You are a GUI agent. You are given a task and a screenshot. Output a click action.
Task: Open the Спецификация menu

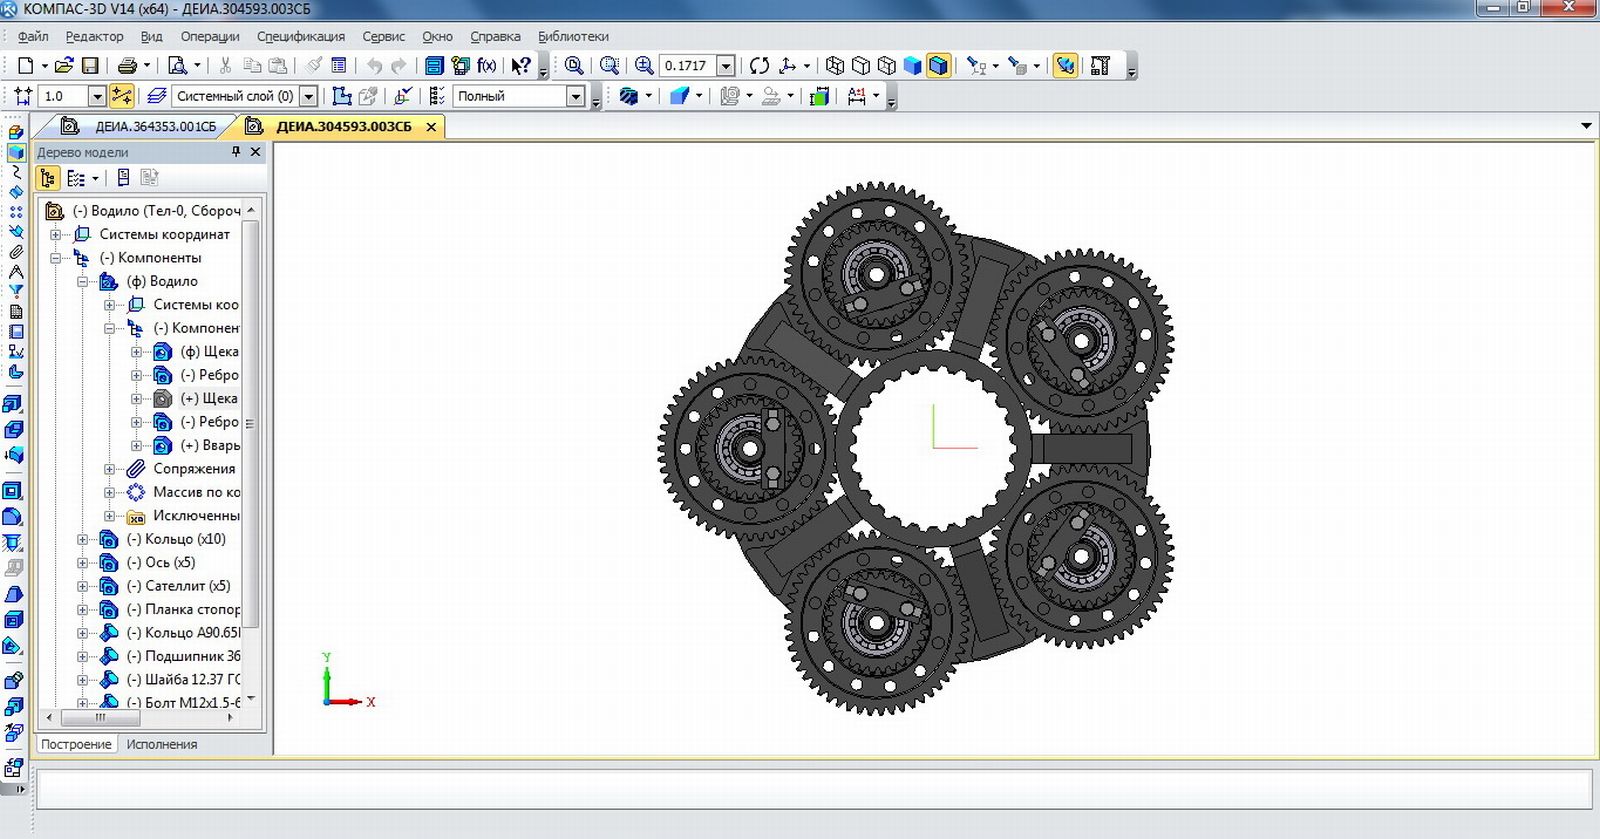(300, 36)
